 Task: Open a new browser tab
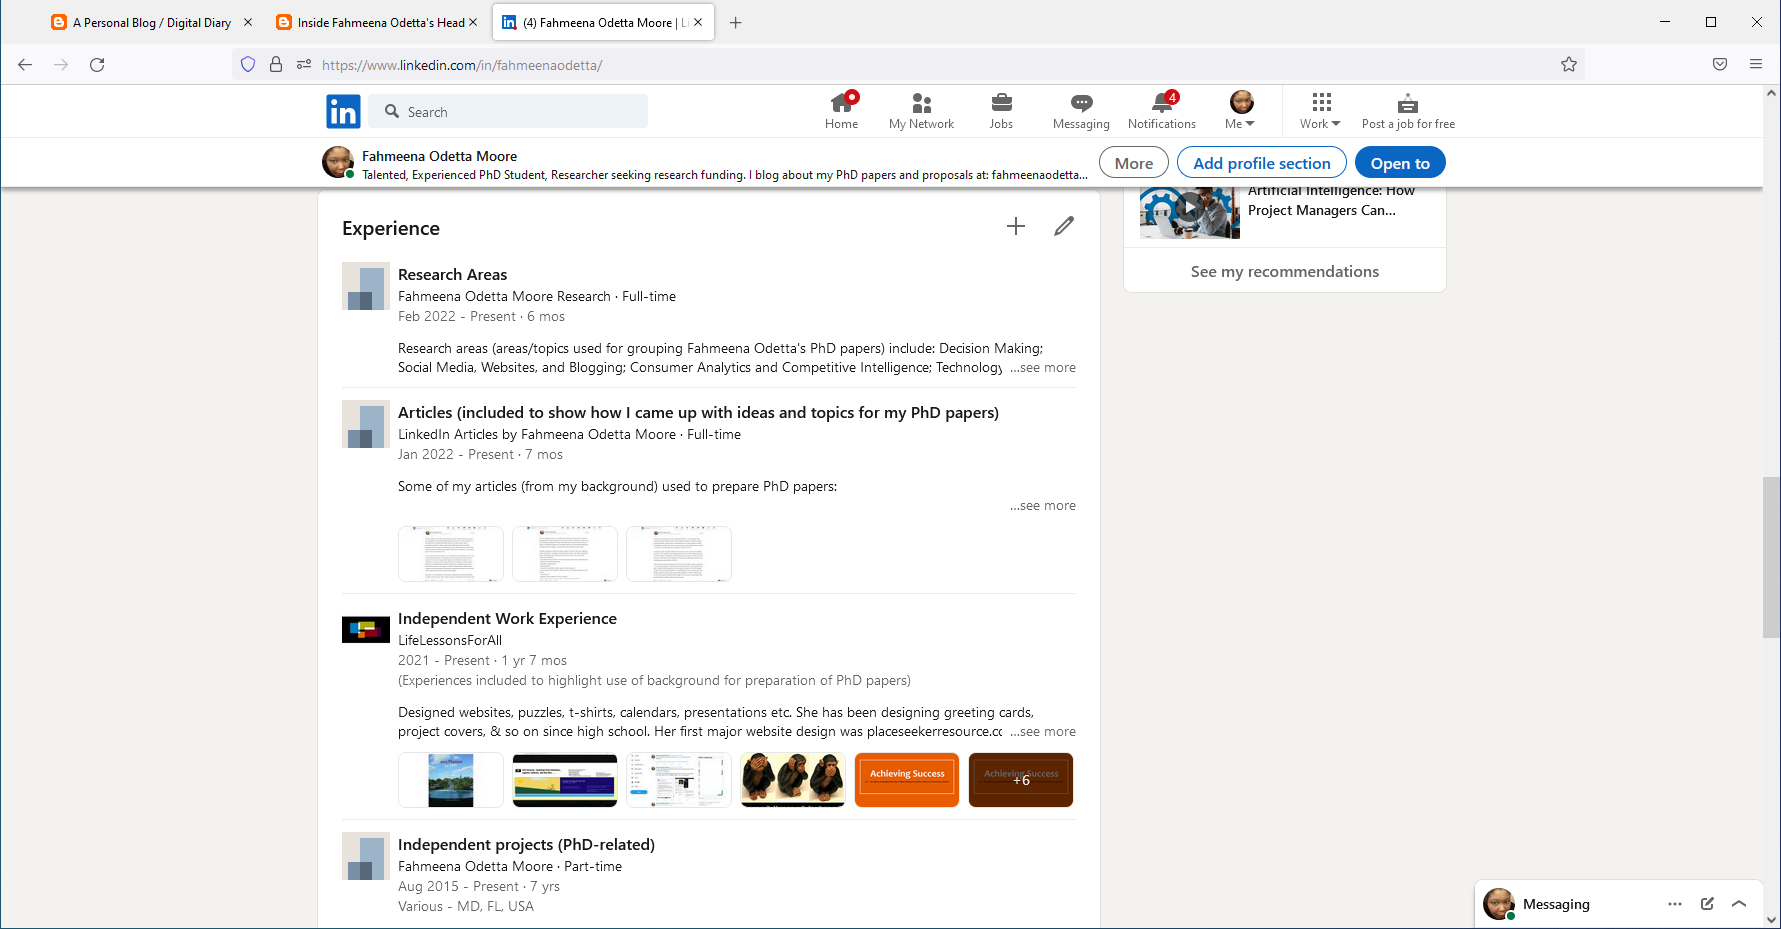736,22
